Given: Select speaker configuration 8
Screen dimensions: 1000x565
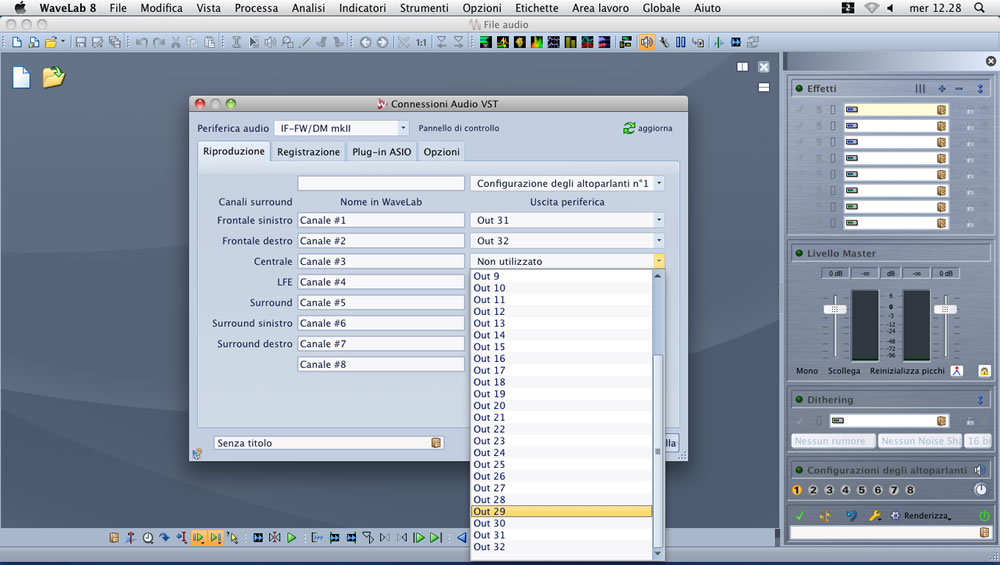Looking at the screenshot, I should pyautogui.click(x=910, y=490).
